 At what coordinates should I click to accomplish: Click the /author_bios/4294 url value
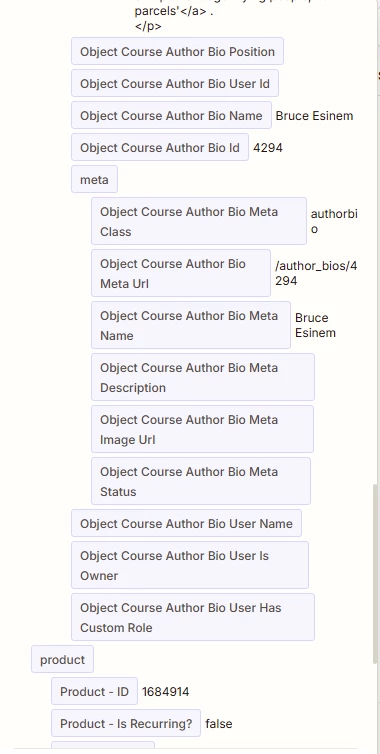(316, 273)
